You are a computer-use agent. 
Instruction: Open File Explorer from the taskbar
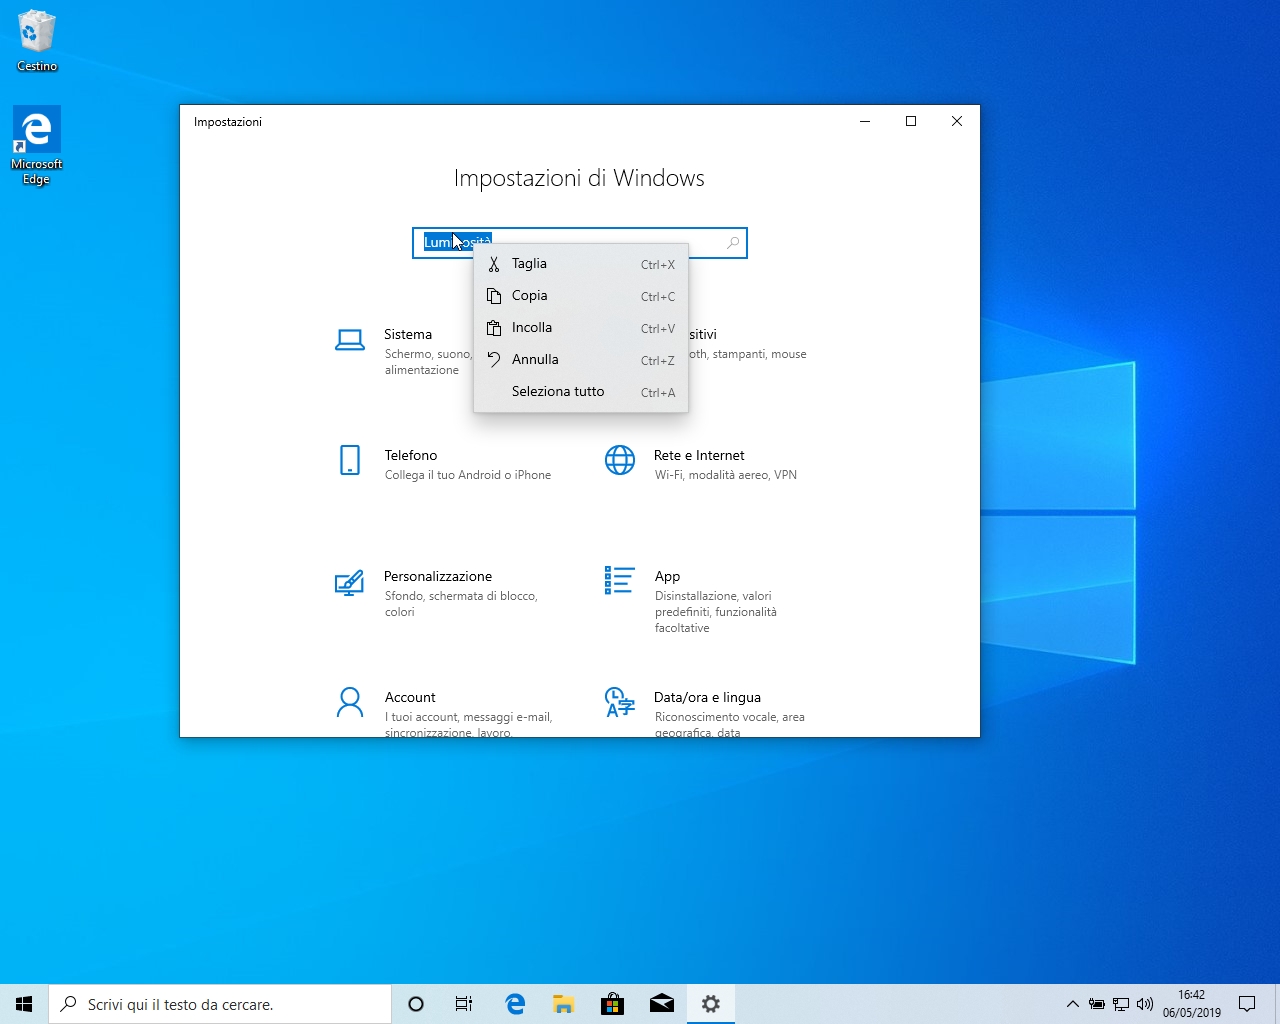pos(564,1004)
